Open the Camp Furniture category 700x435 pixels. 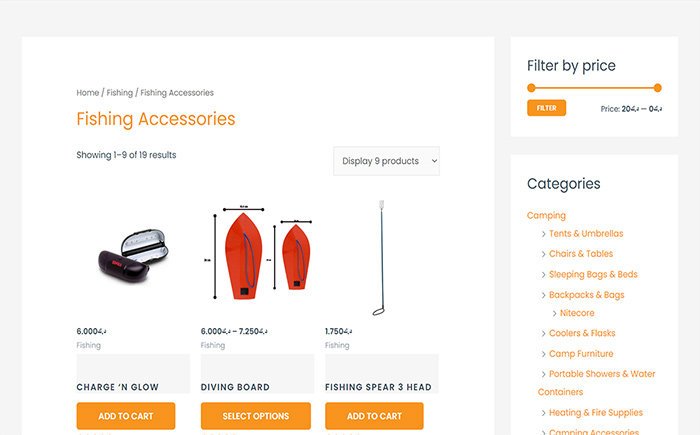click(x=581, y=354)
